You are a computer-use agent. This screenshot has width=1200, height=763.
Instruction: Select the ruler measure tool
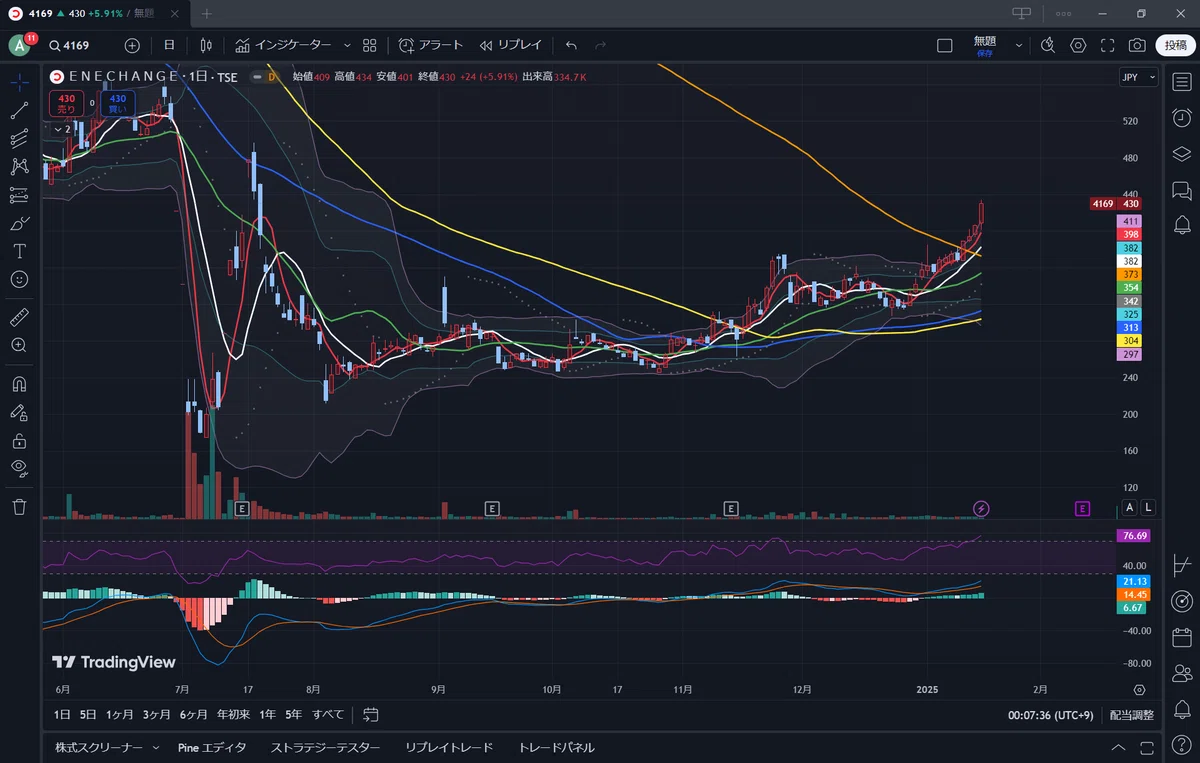(19, 318)
